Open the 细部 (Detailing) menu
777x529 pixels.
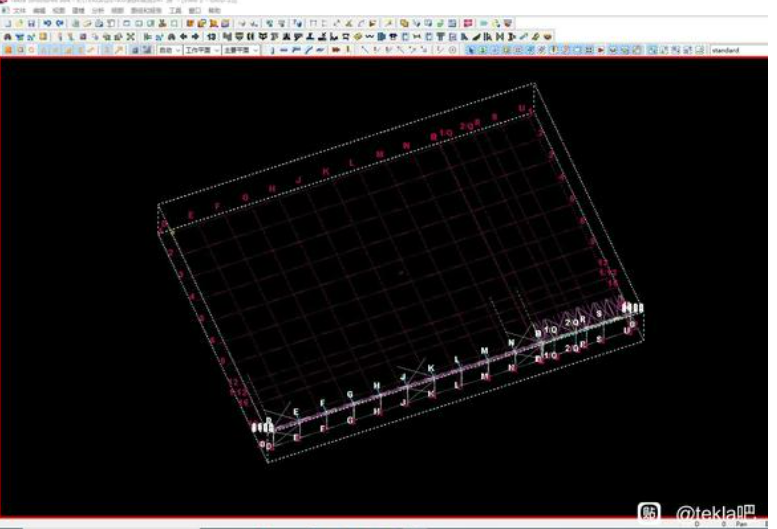click(117, 10)
